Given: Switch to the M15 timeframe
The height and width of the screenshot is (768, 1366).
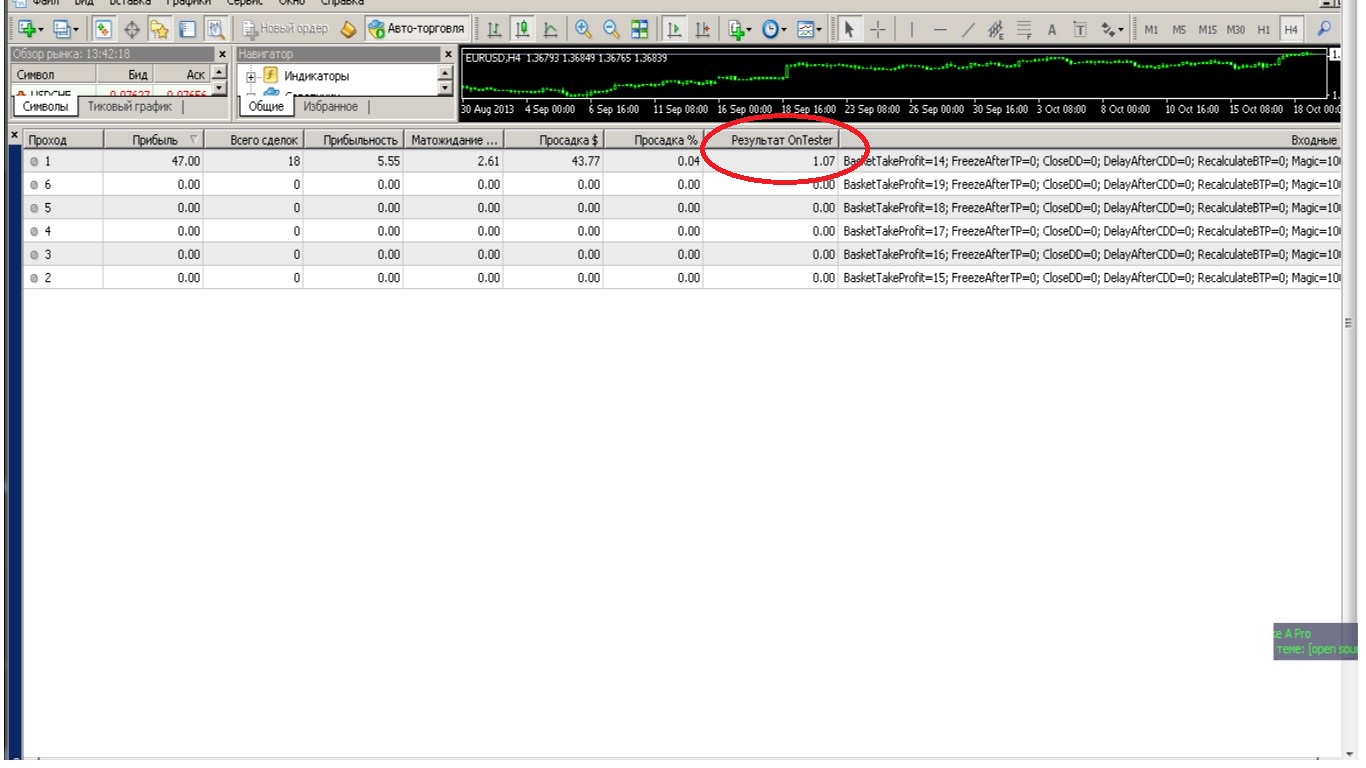Looking at the screenshot, I should coord(1207,29).
